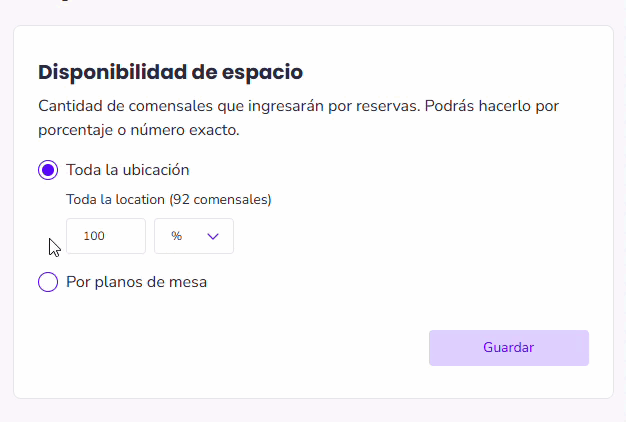
Task: Click the % symbol inside the combo box
Action: click(x=176, y=236)
